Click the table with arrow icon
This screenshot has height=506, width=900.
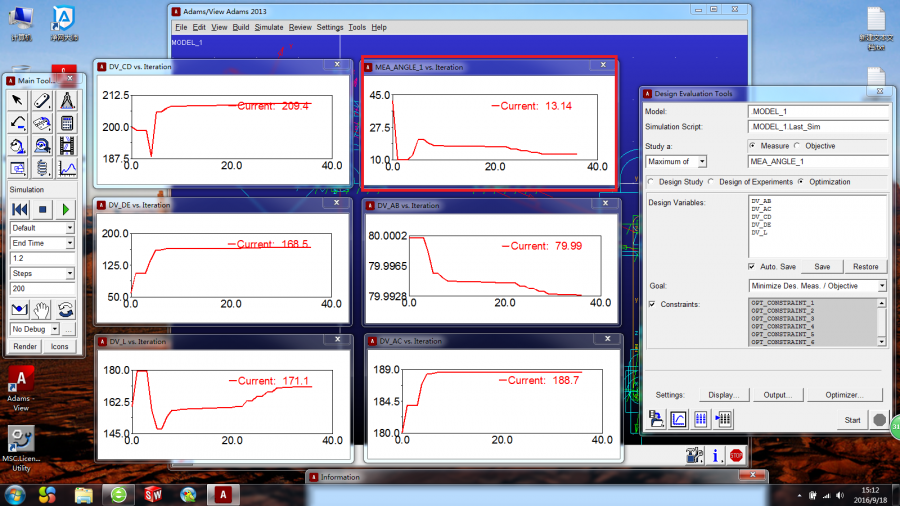coord(723,419)
